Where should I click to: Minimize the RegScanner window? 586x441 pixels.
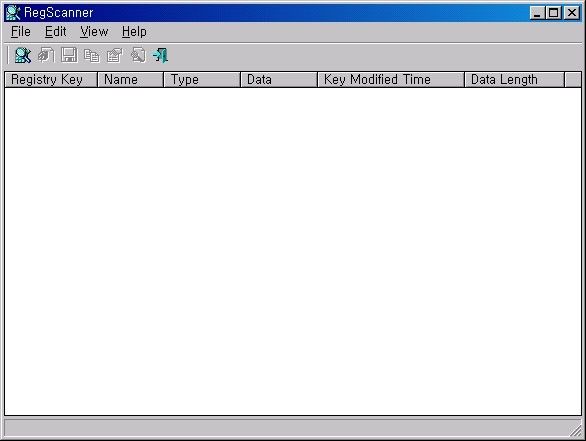pyautogui.click(x=537, y=13)
